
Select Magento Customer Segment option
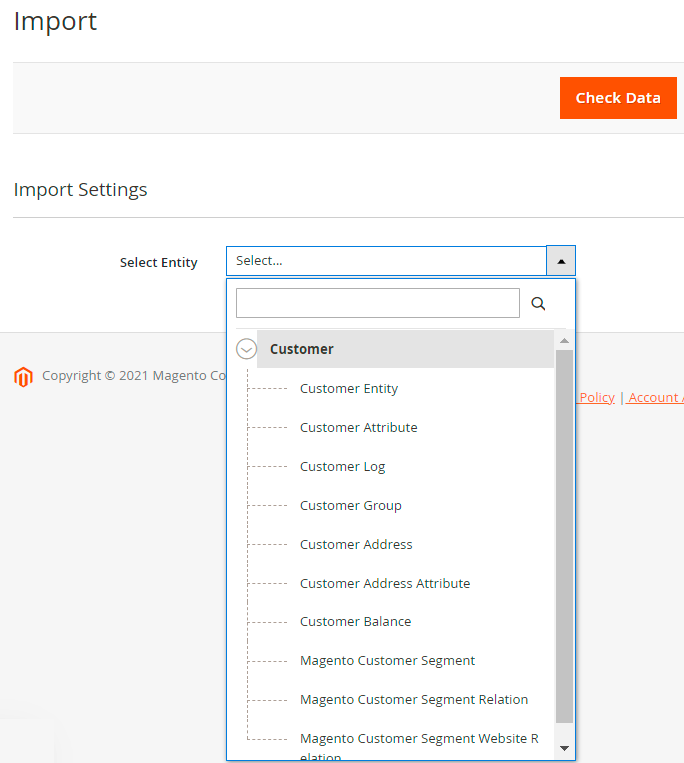click(x=387, y=661)
